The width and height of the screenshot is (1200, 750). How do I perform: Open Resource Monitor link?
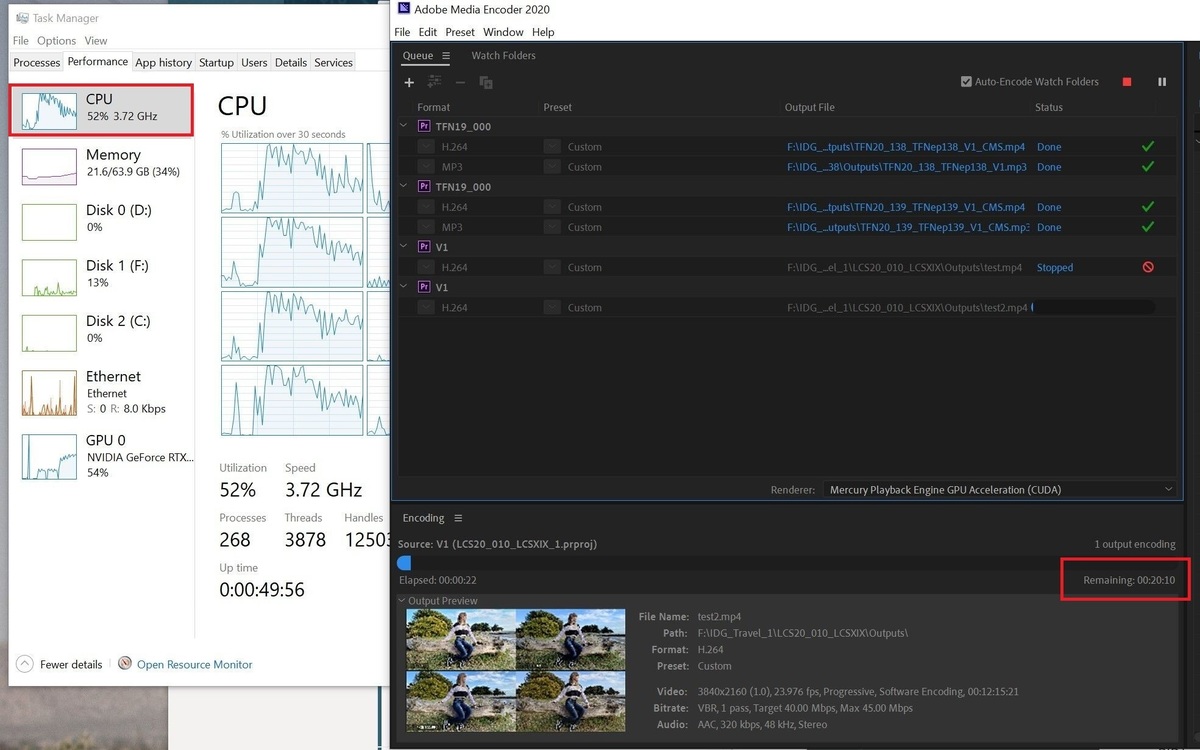(x=194, y=664)
